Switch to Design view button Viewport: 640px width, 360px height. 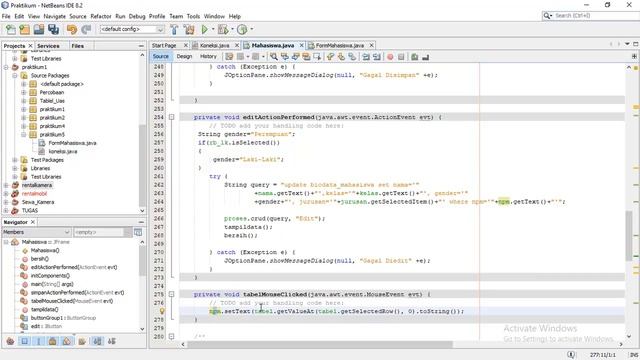(184, 56)
